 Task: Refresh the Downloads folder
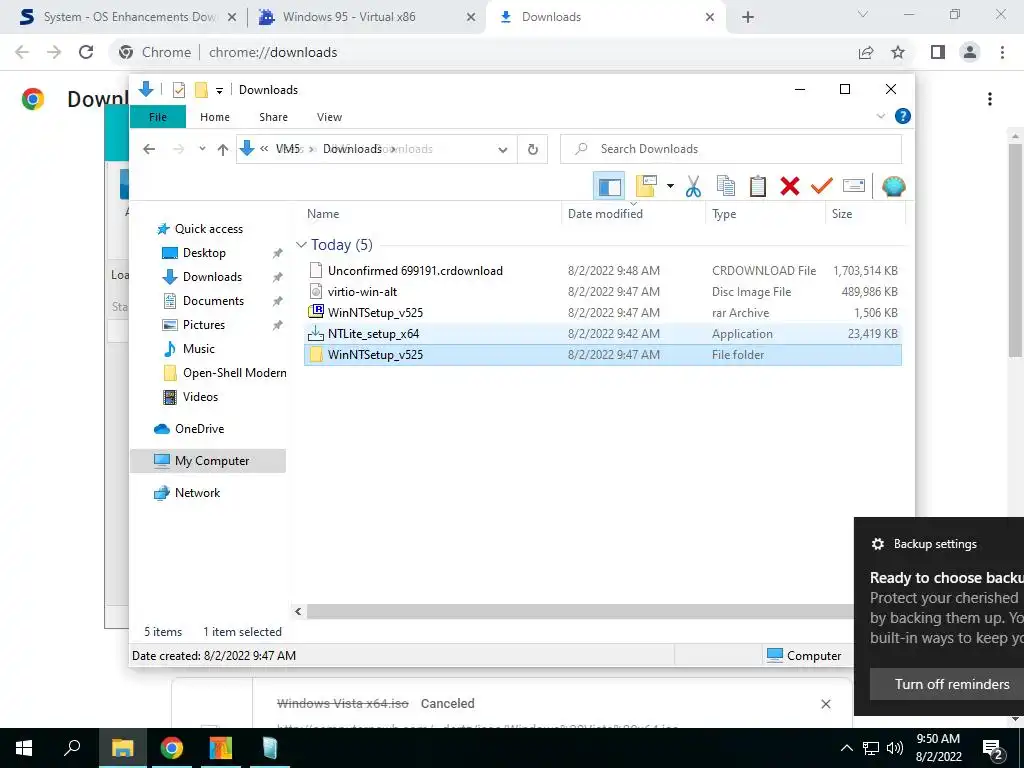pos(533,150)
